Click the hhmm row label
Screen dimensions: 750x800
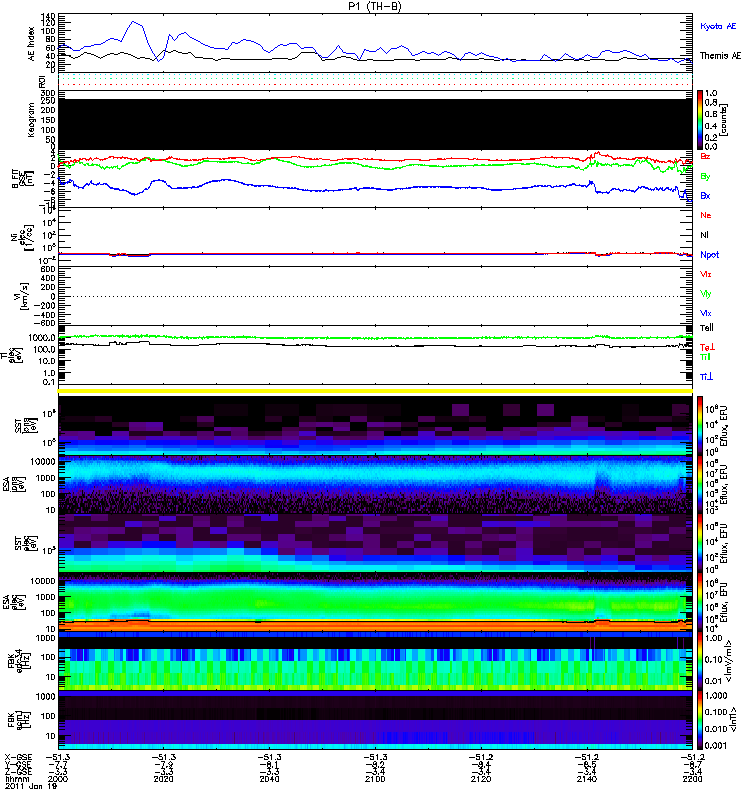click(16, 779)
